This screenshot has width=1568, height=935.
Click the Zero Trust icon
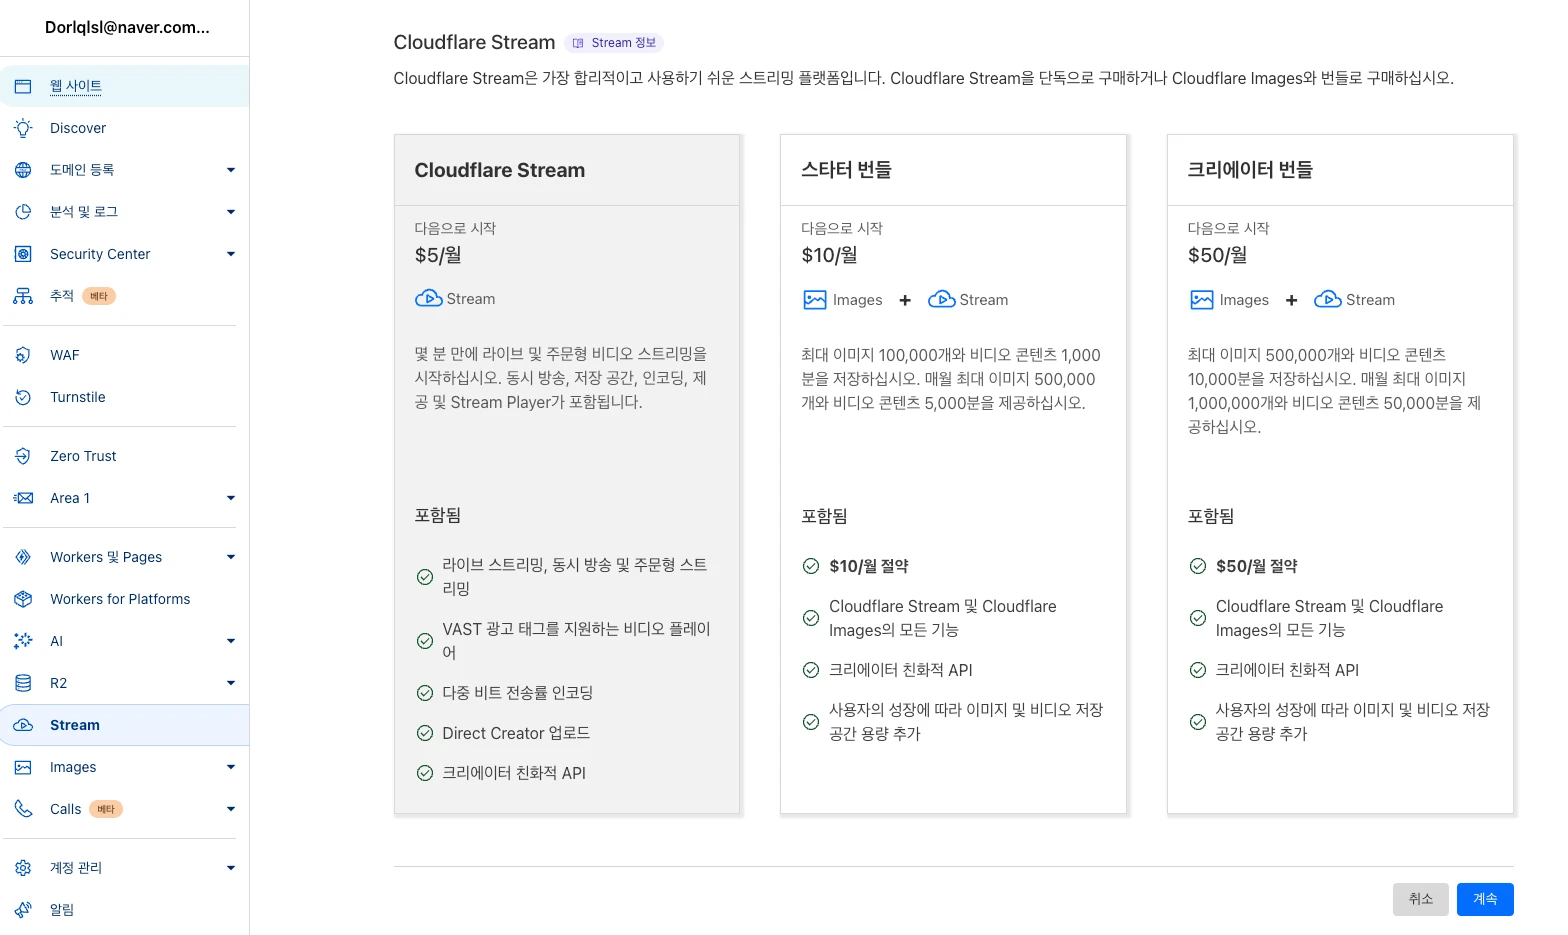click(23, 456)
